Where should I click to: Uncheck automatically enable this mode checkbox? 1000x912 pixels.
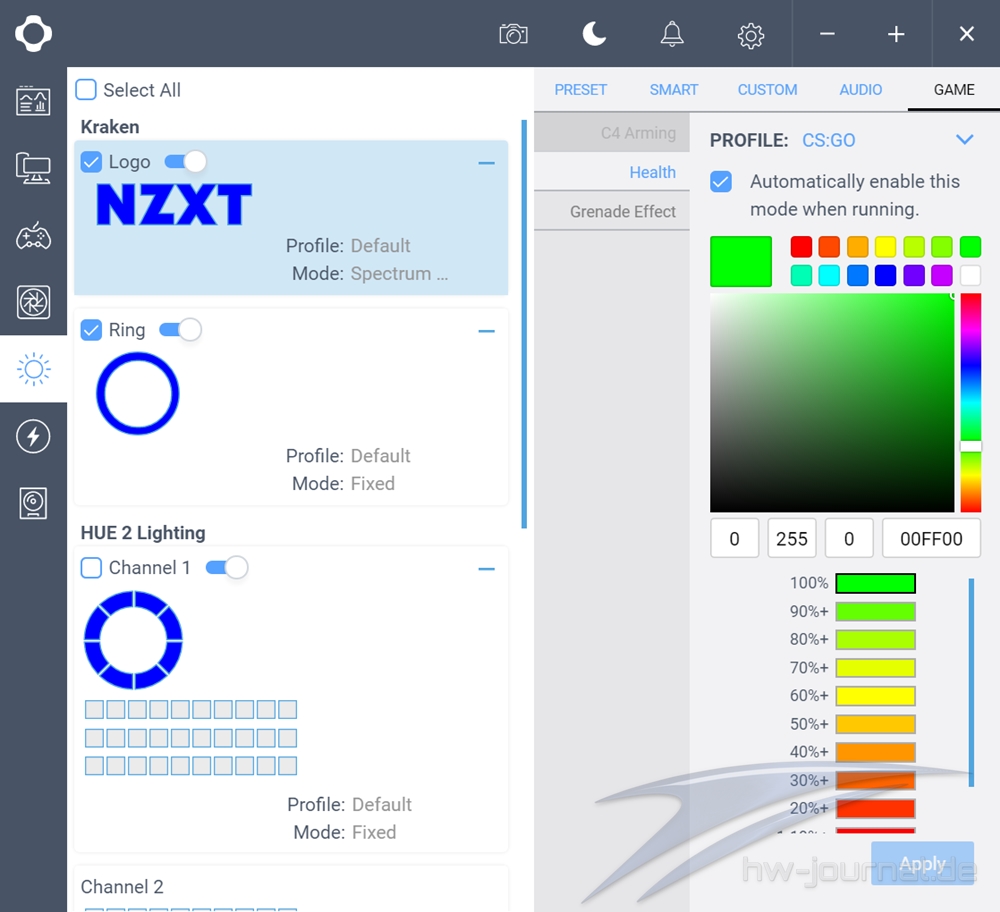tap(721, 182)
